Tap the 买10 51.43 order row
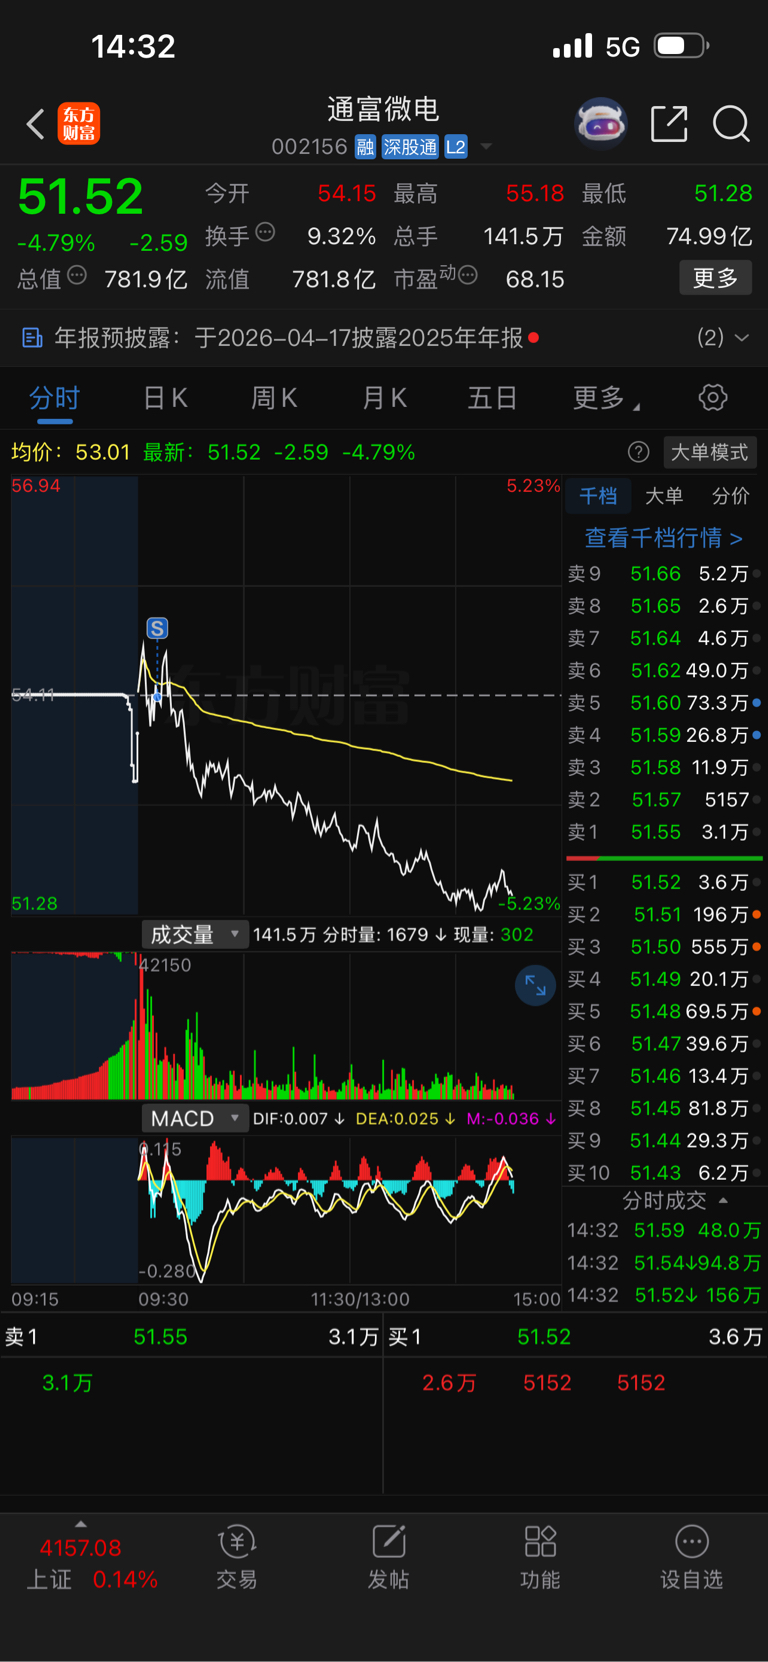This screenshot has width=768, height=1662. 664,1173
